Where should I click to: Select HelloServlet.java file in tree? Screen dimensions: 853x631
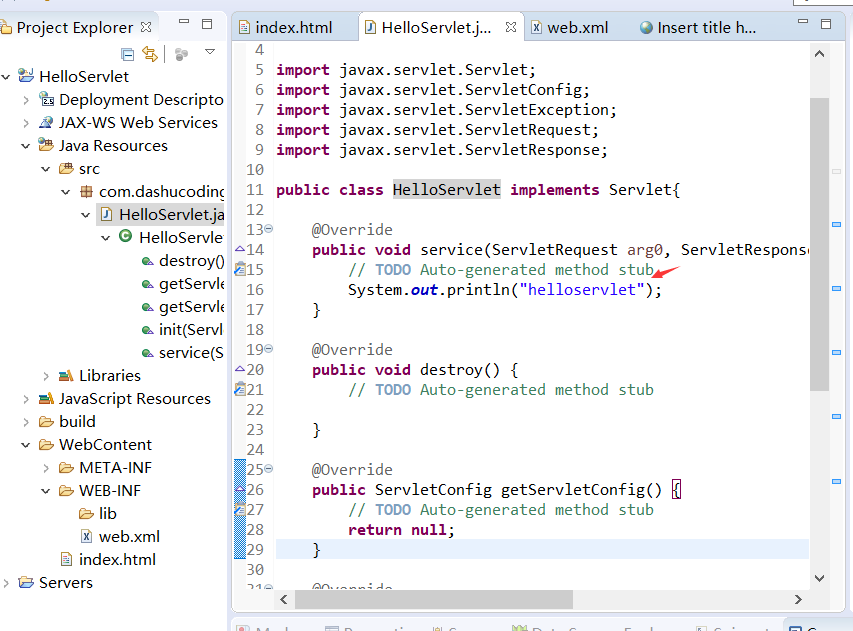[161, 215]
